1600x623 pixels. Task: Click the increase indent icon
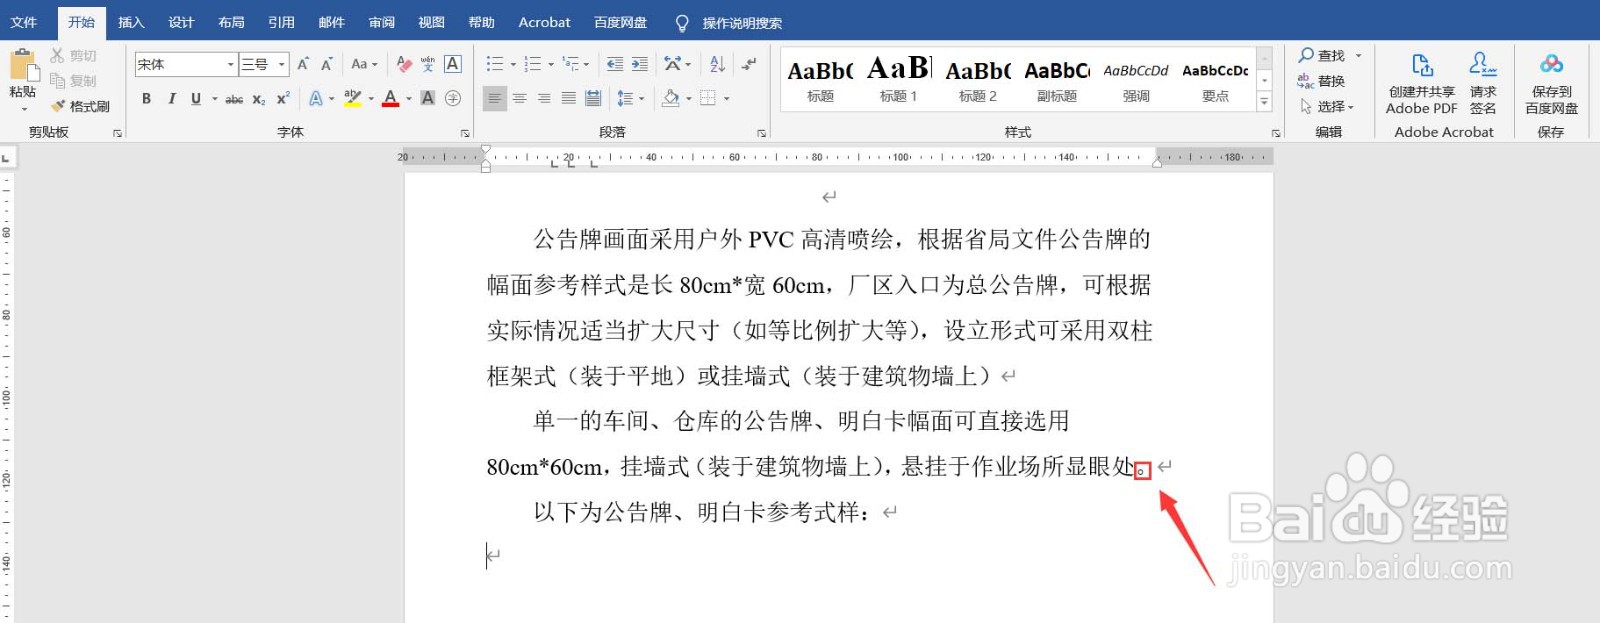click(639, 64)
